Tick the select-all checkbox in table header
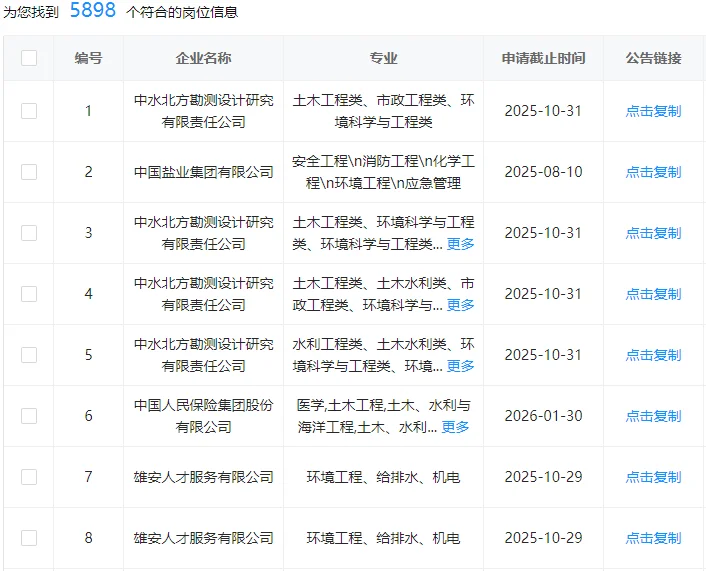 [x=29, y=58]
